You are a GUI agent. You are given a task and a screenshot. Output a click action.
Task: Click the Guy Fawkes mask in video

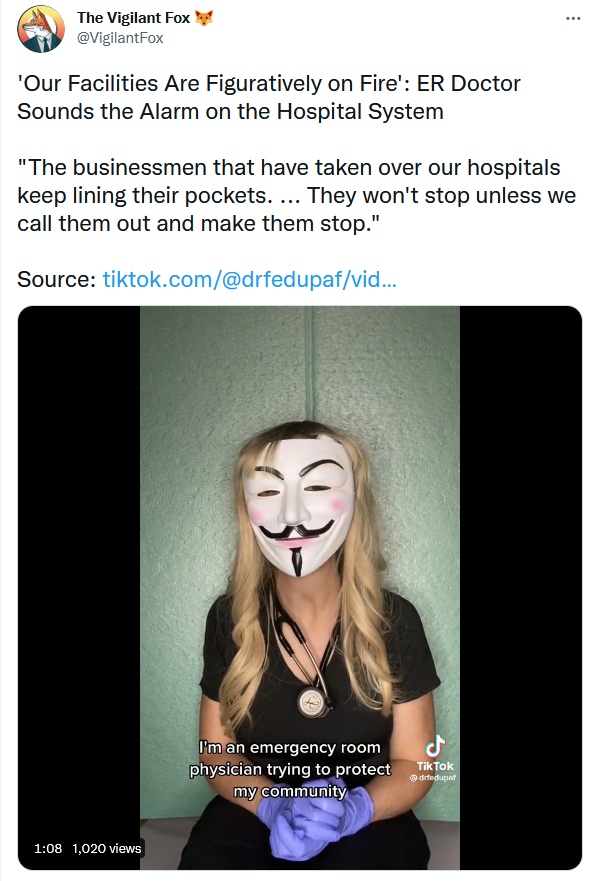[298, 505]
